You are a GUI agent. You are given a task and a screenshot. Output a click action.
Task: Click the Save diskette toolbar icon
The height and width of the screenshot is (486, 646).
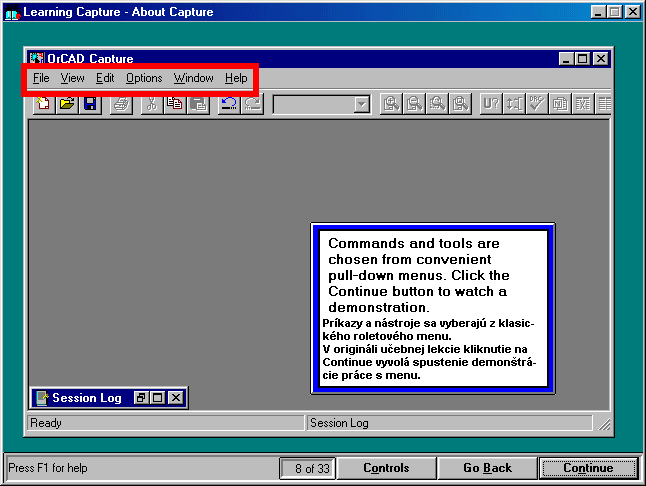[x=90, y=104]
